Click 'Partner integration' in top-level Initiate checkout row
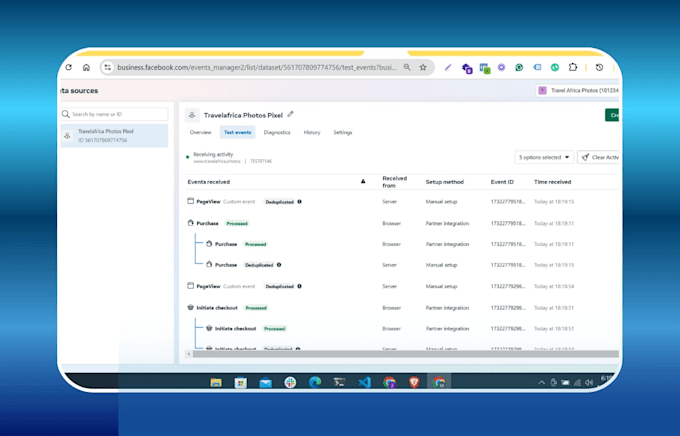This screenshot has width=680, height=436. [447, 308]
